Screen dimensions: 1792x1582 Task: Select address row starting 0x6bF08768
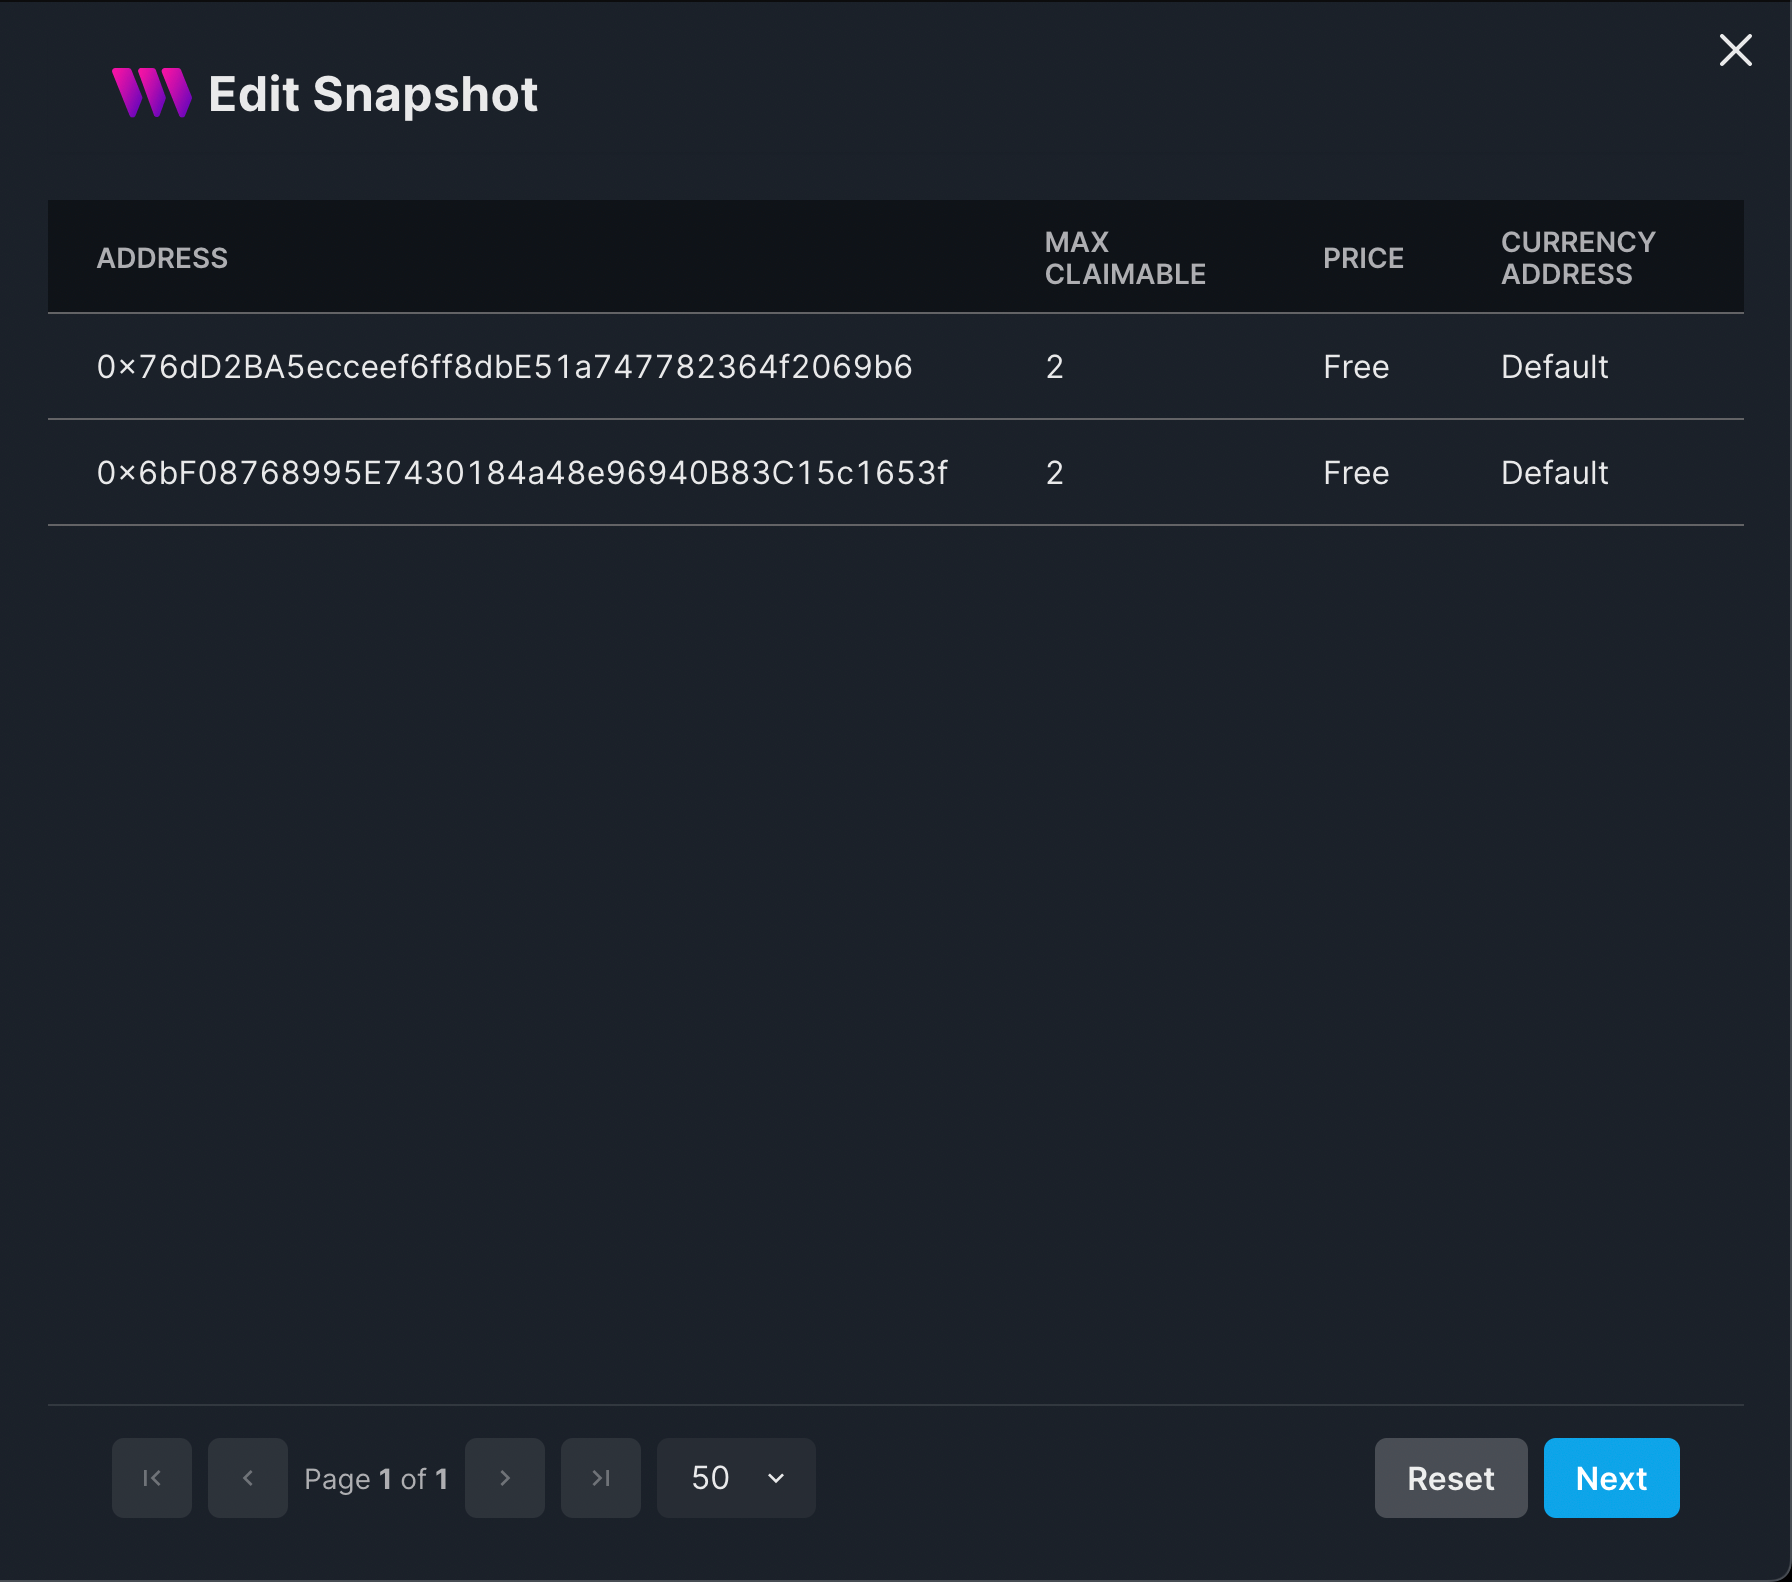pyautogui.click(x=896, y=473)
